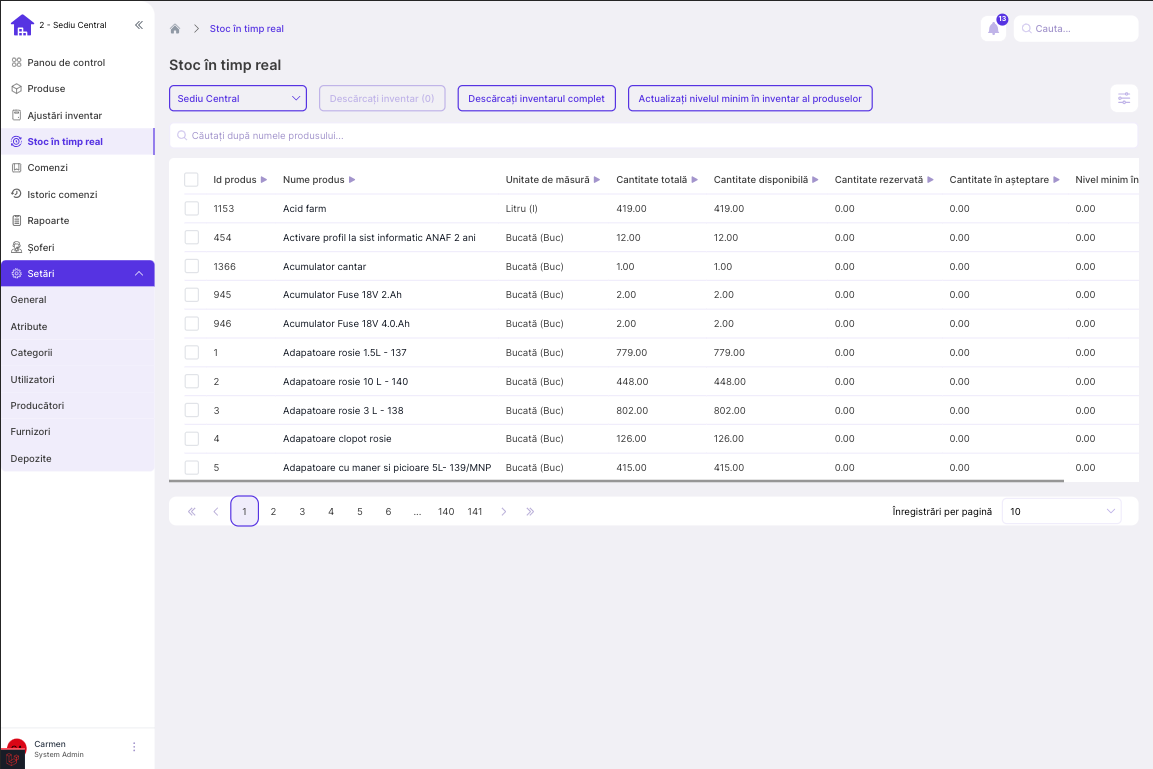Collapse the Setări menu section
1153x769 pixels.
(x=138, y=274)
